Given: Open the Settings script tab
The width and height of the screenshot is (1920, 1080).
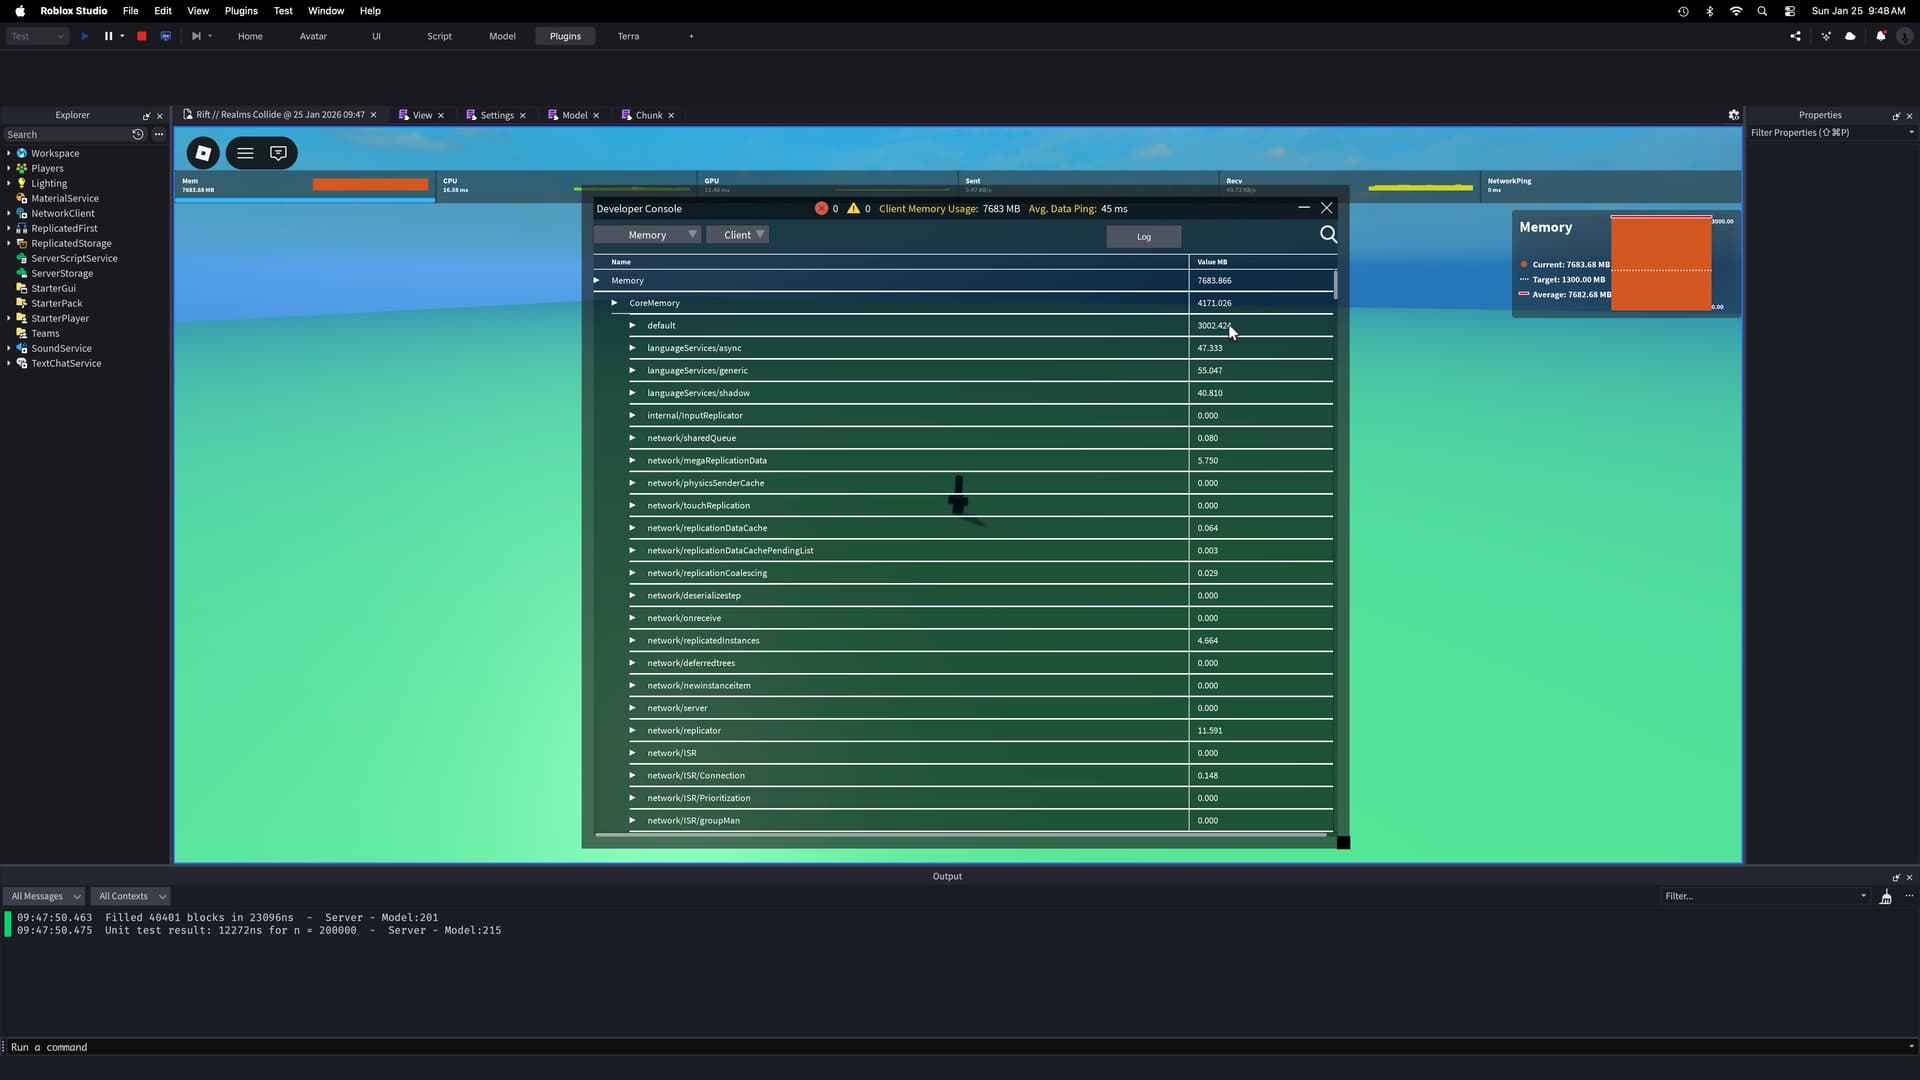Looking at the screenshot, I should tap(497, 115).
